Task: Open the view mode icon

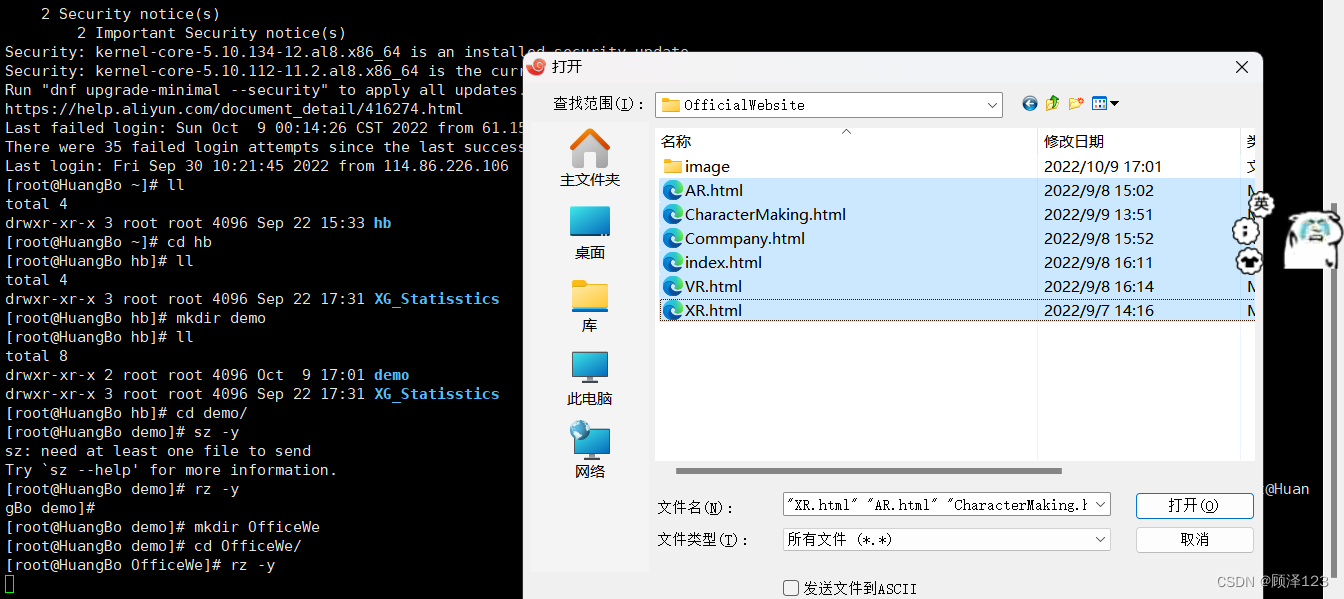Action: coord(1099,103)
